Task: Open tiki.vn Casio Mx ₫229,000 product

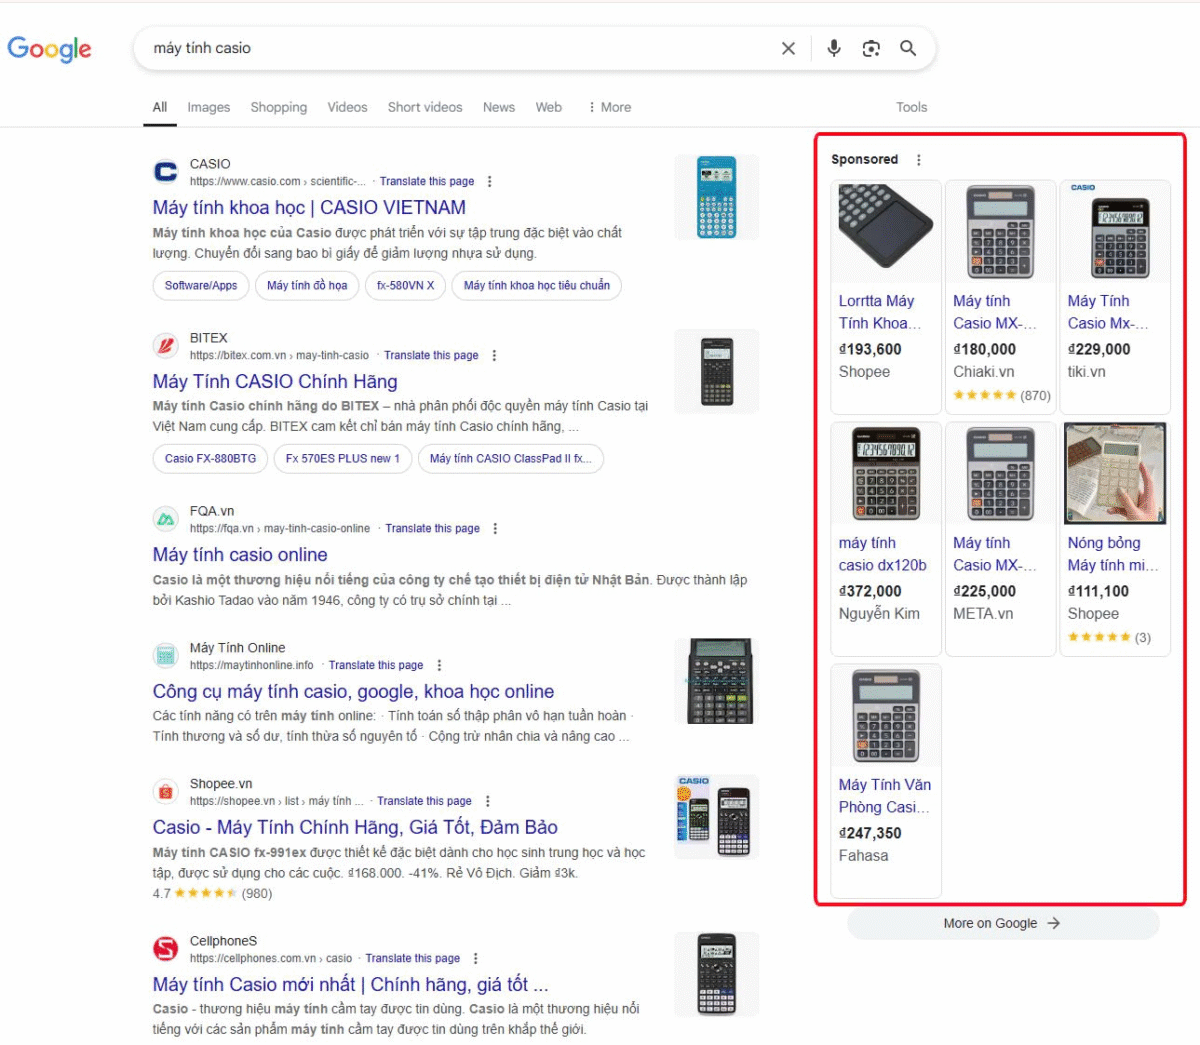Action: [x=1115, y=297]
